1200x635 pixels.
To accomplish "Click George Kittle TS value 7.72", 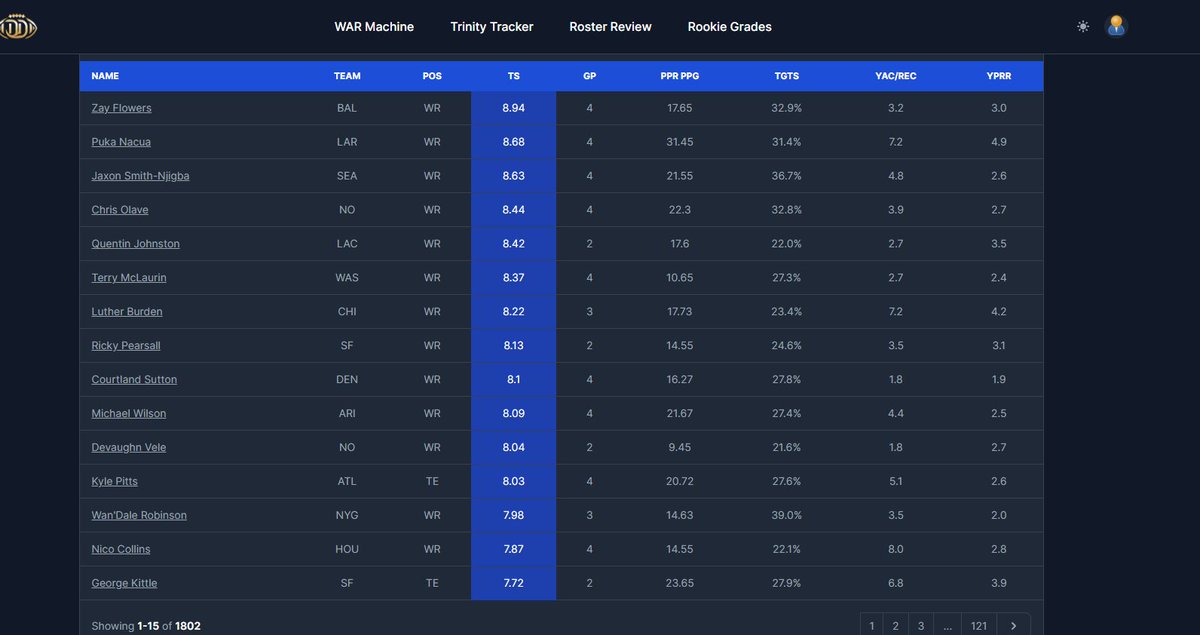I will pos(513,584).
